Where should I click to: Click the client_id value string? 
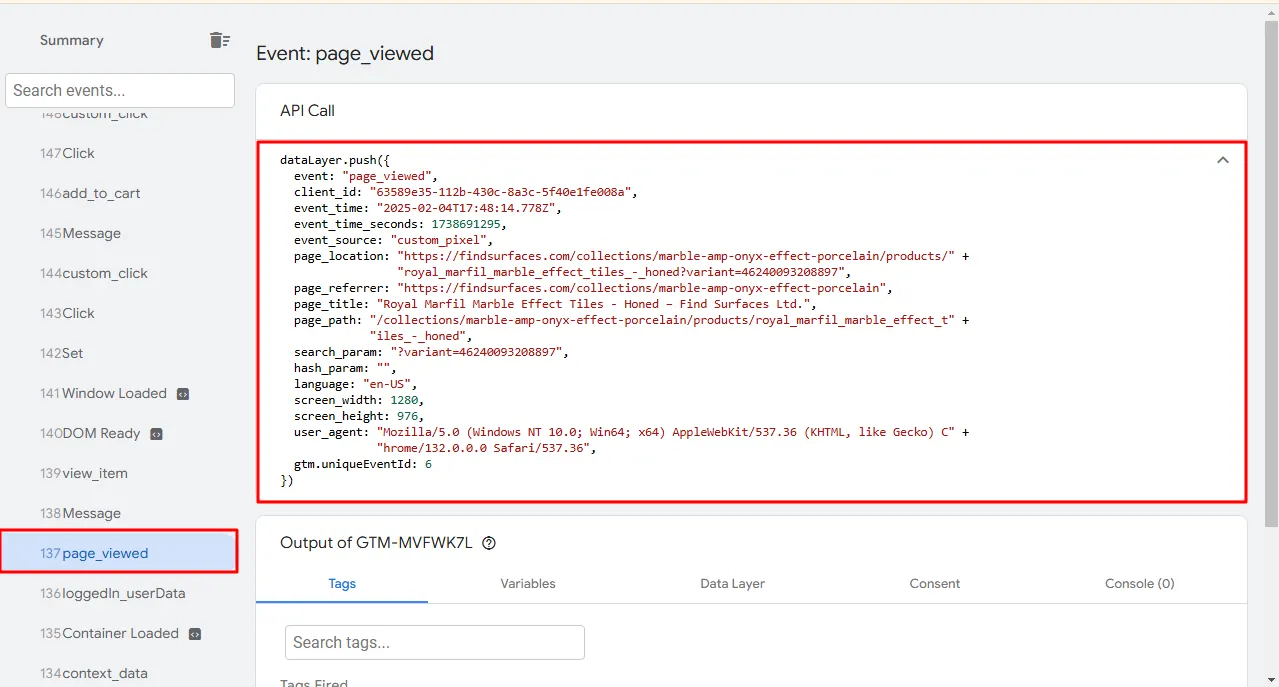coord(500,192)
